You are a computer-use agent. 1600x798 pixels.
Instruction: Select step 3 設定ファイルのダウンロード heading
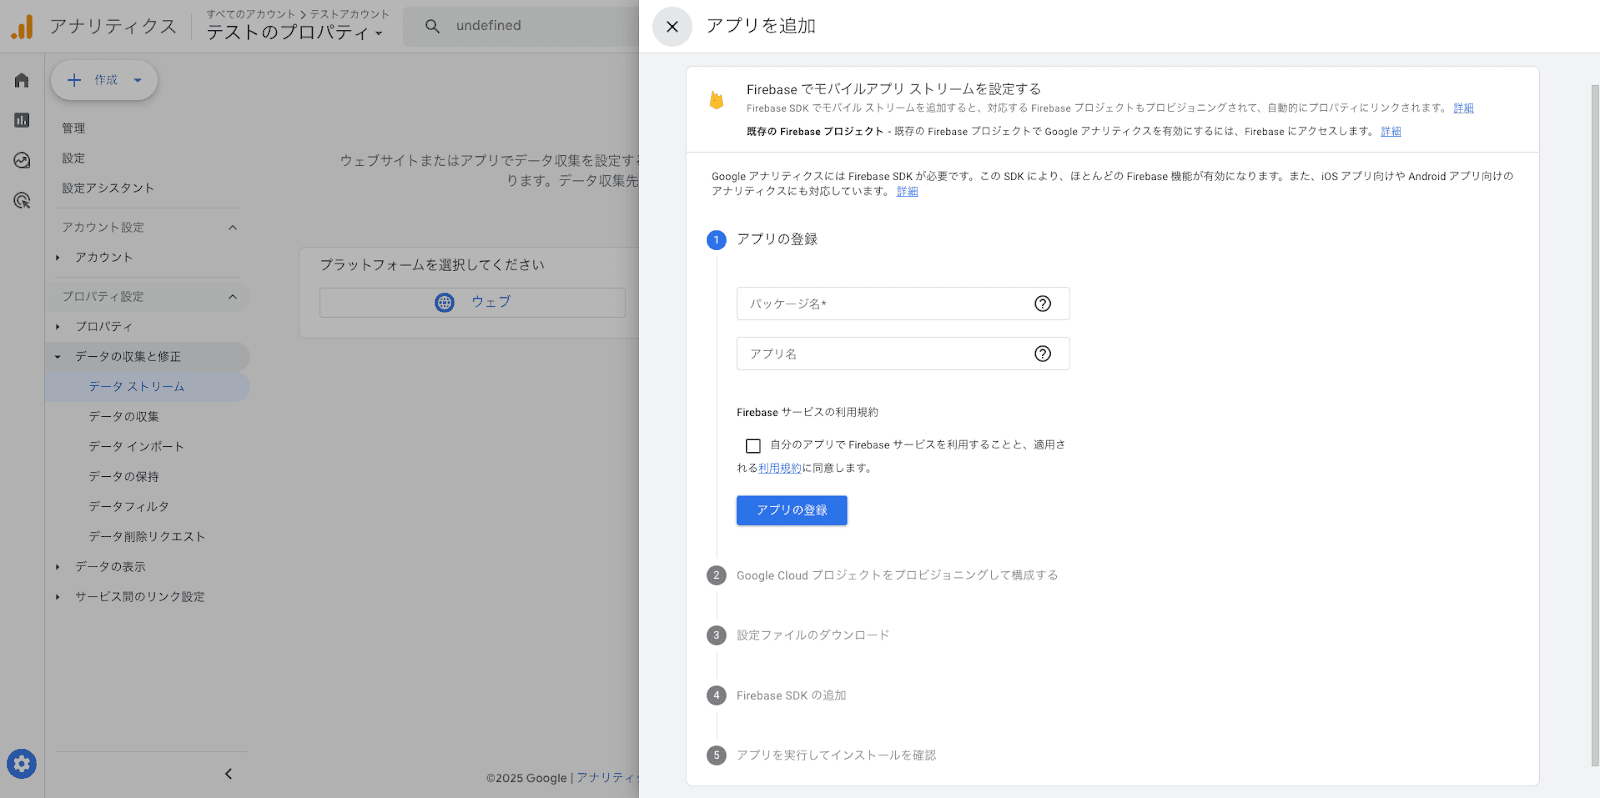pyautogui.click(x=813, y=636)
